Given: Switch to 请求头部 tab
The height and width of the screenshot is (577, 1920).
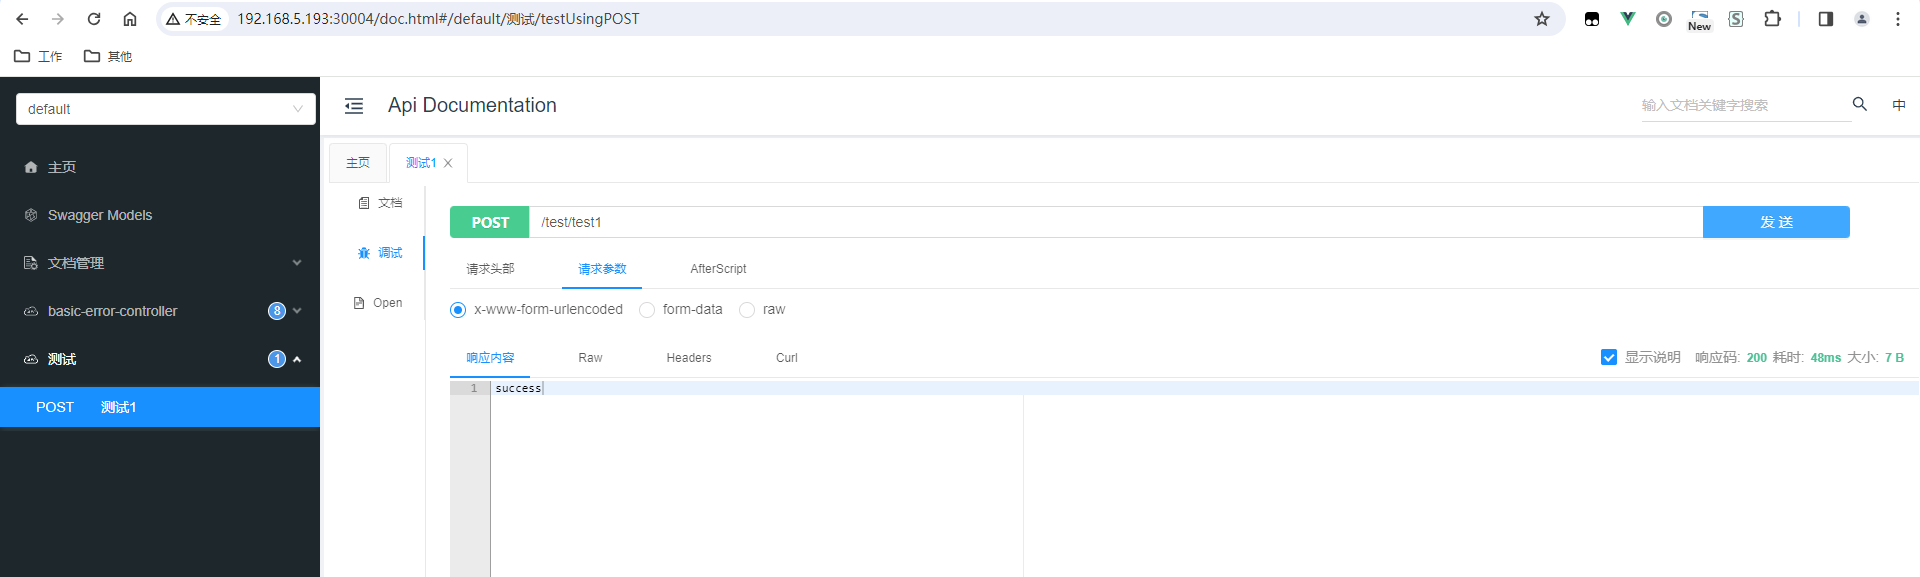Looking at the screenshot, I should pos(490,269).
